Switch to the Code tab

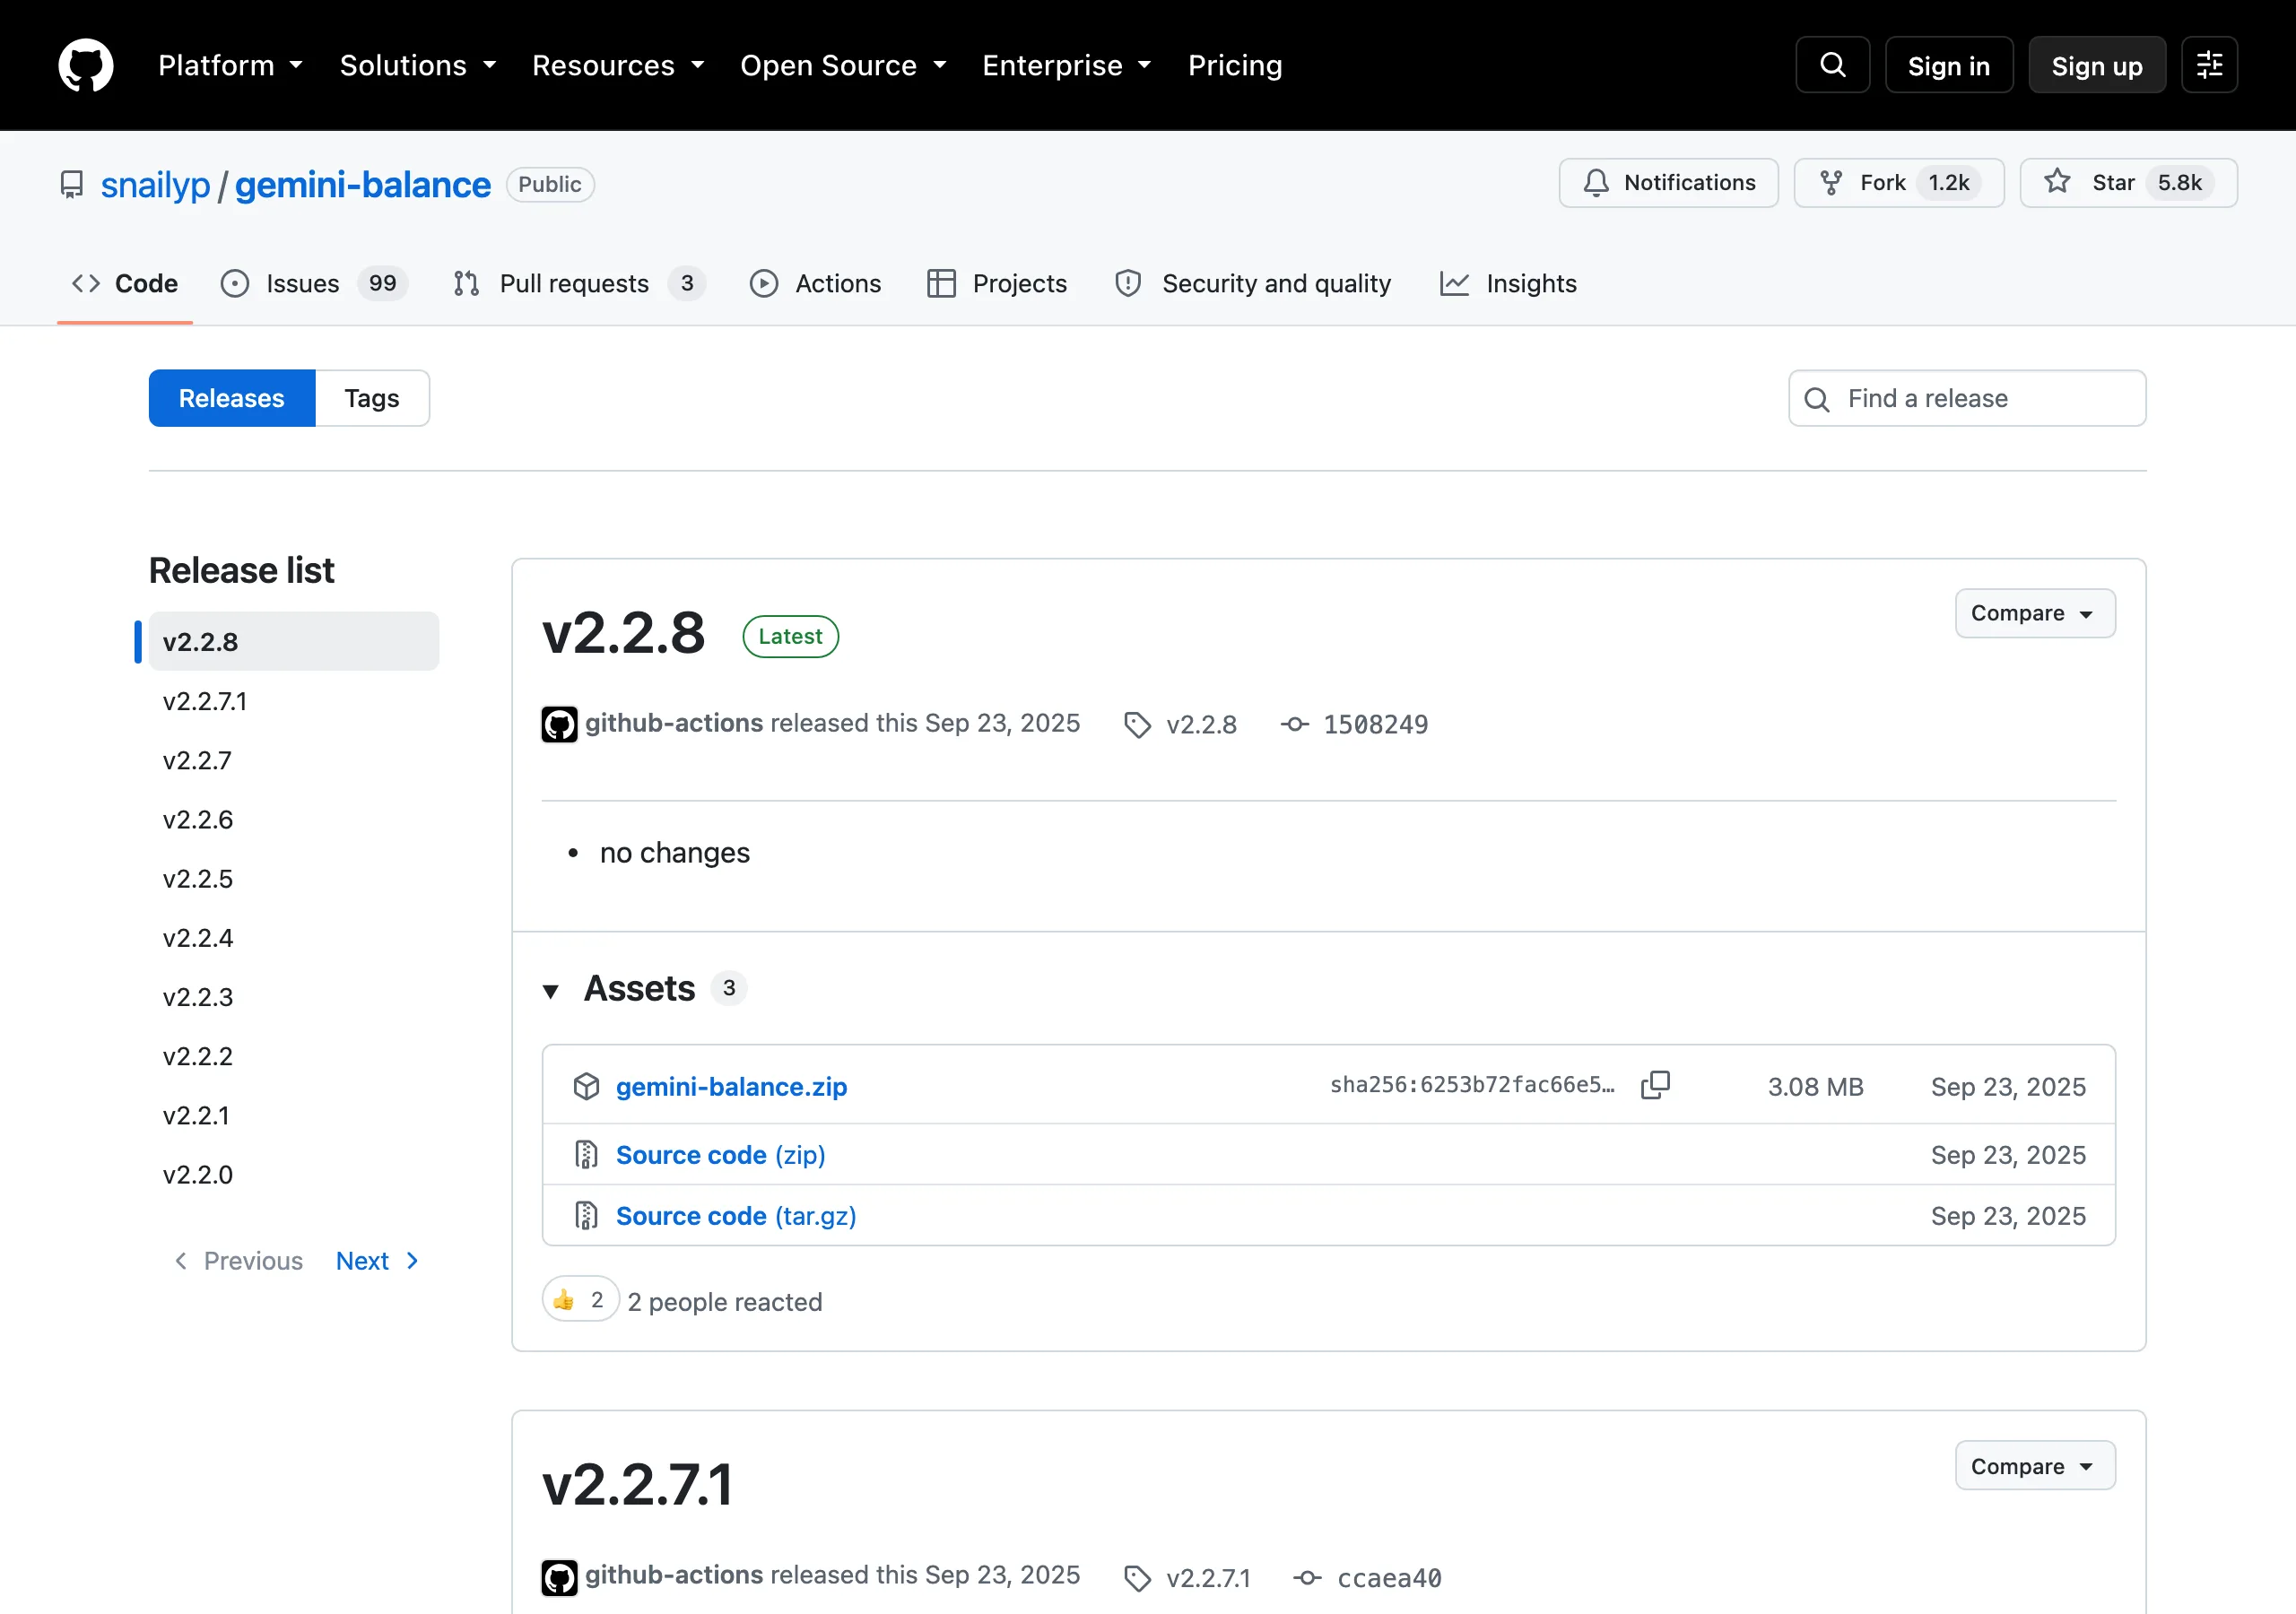tap(125, 284)
